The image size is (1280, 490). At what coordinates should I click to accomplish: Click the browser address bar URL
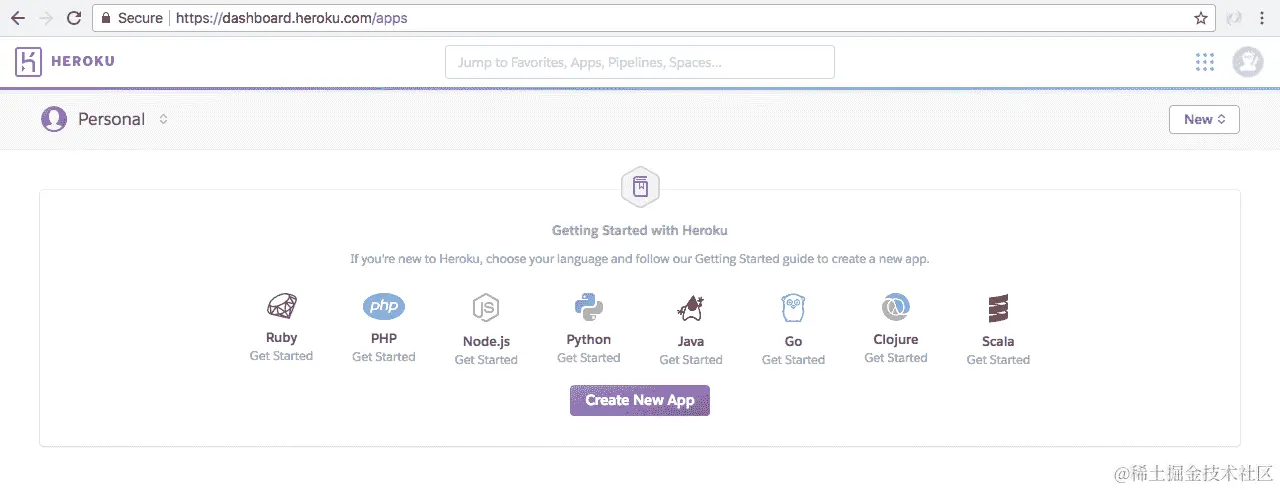coord(292,18)
